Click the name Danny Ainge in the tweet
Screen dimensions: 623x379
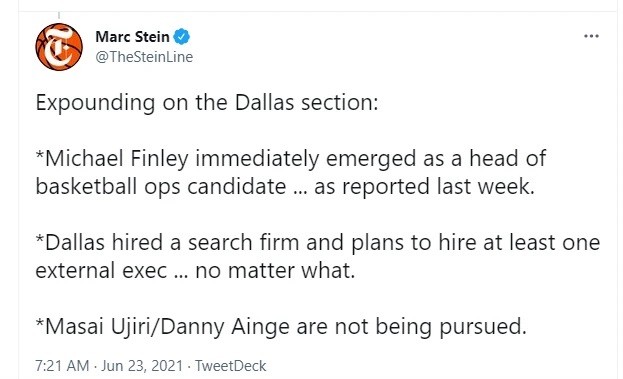click(226, 327)
